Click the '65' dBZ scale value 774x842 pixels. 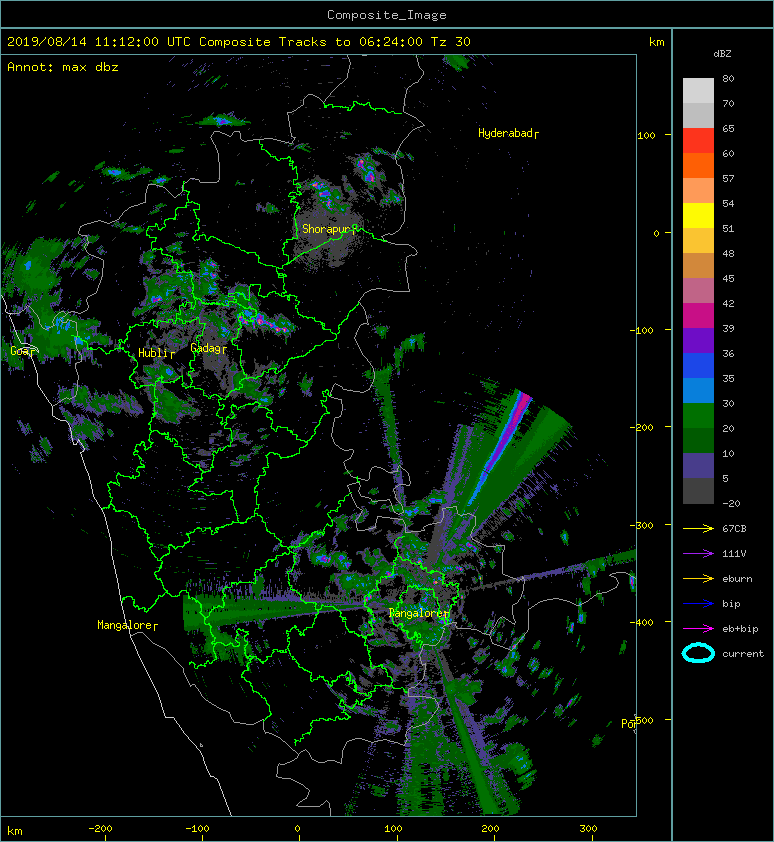coord(728,128)
